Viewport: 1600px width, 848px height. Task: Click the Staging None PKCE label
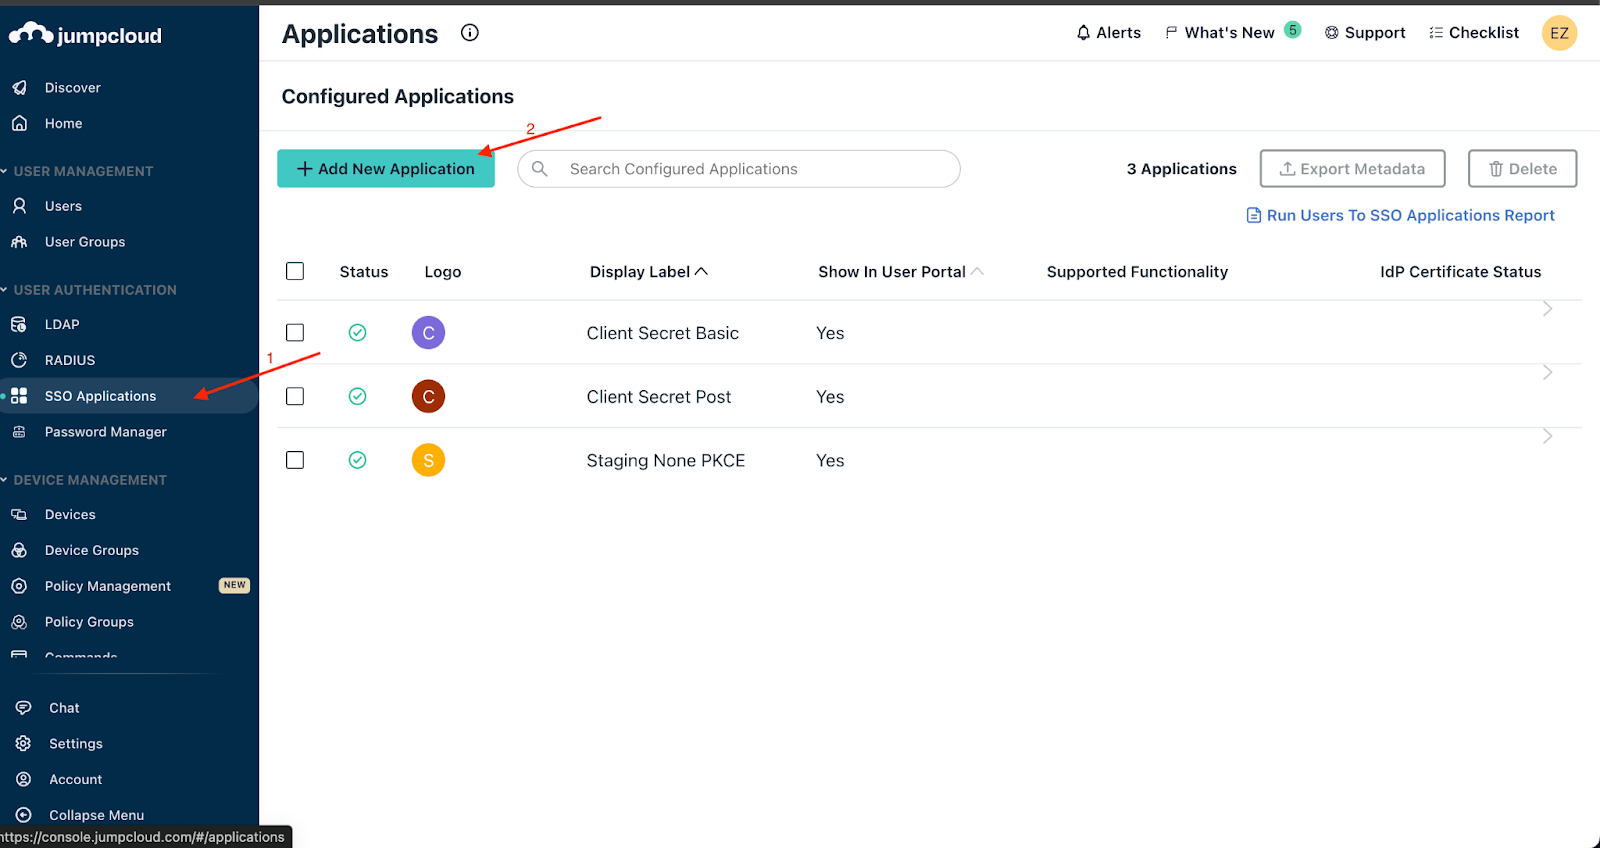(666, 460)
